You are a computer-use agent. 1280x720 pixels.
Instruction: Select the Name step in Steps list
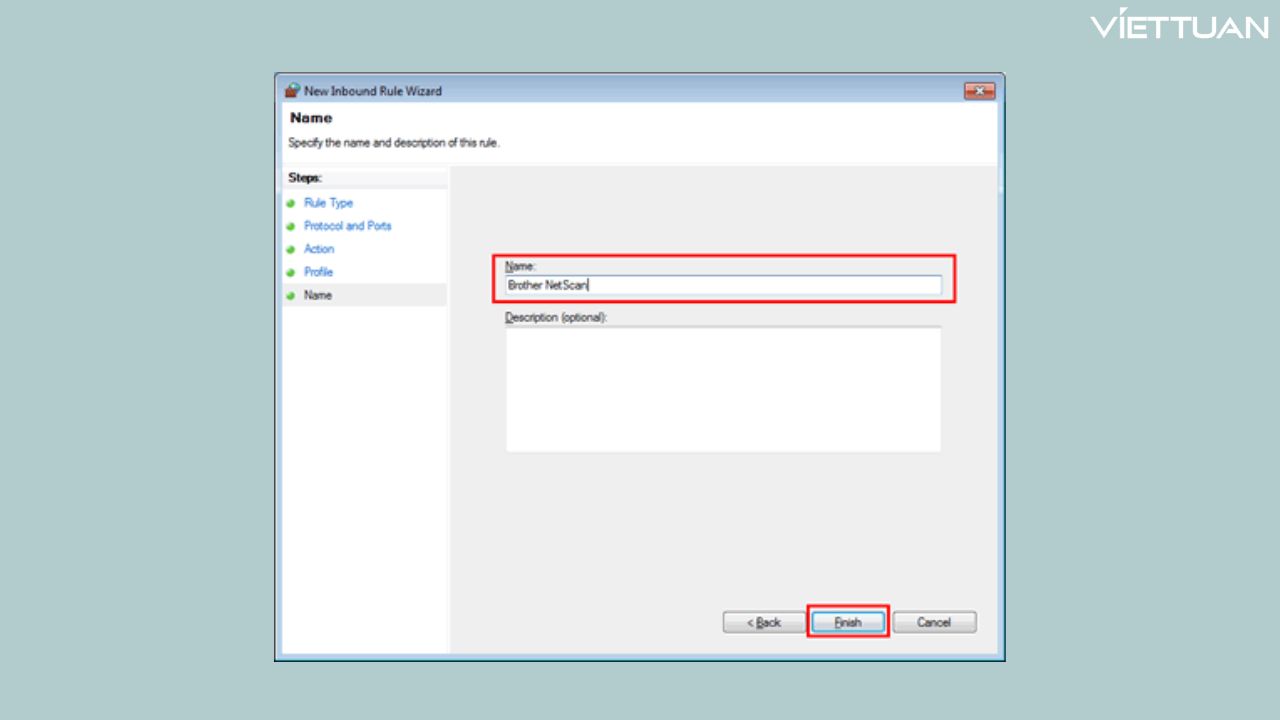(318, 295)
